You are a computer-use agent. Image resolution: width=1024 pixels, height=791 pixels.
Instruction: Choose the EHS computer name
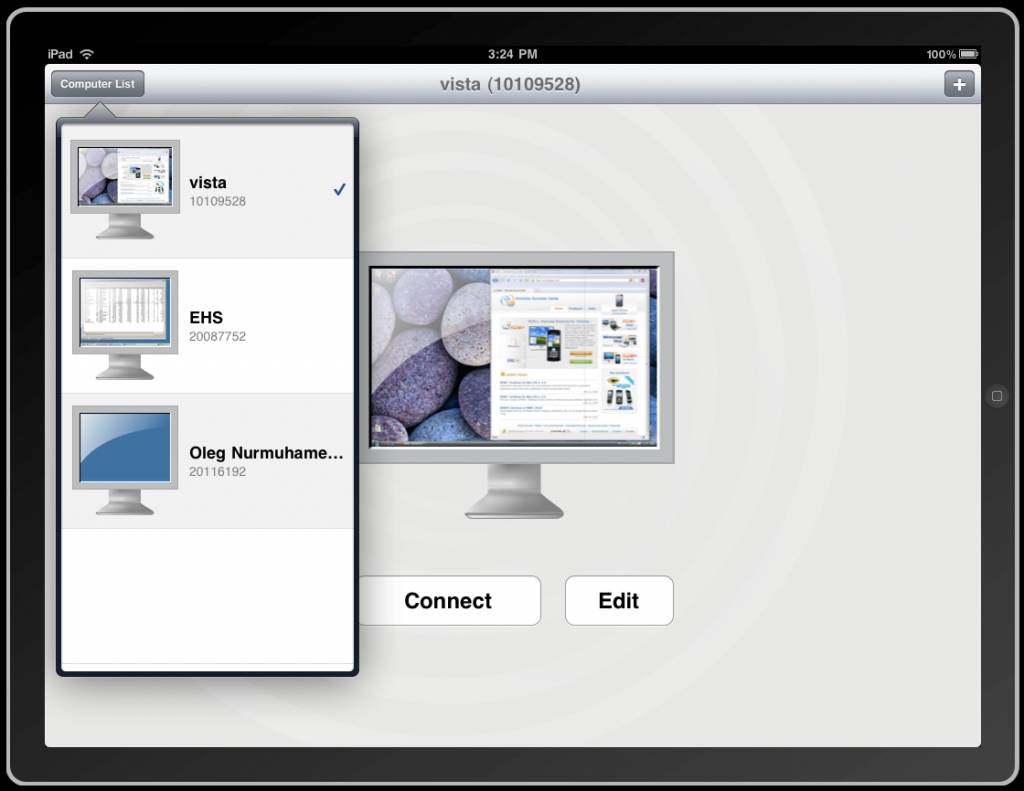[x=206, y=317]
